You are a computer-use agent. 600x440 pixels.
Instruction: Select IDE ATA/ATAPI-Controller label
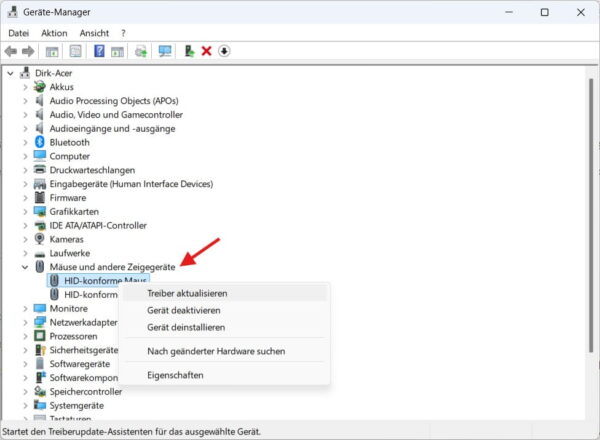(98, 225)
